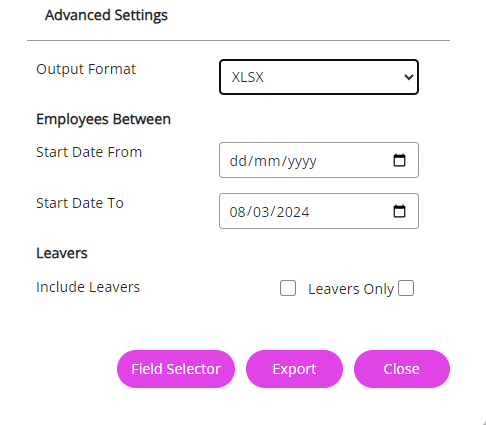This screenshot has height=425, width=486.
Task: Click the Output Format label
Action: (x=86, y=69)
